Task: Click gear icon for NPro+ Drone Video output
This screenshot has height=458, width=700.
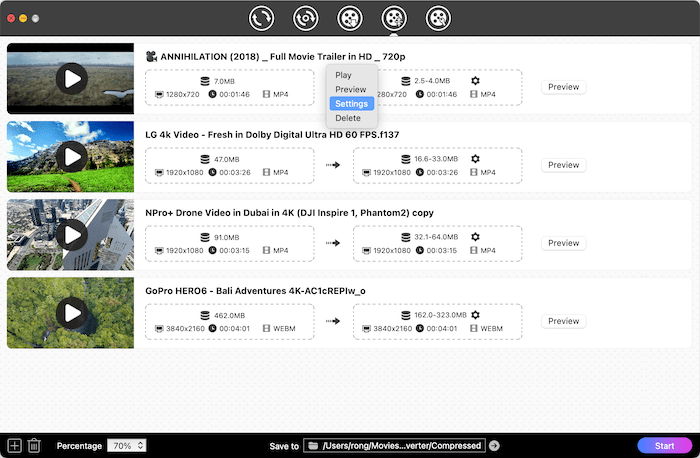Action: (x=476, y=236)
